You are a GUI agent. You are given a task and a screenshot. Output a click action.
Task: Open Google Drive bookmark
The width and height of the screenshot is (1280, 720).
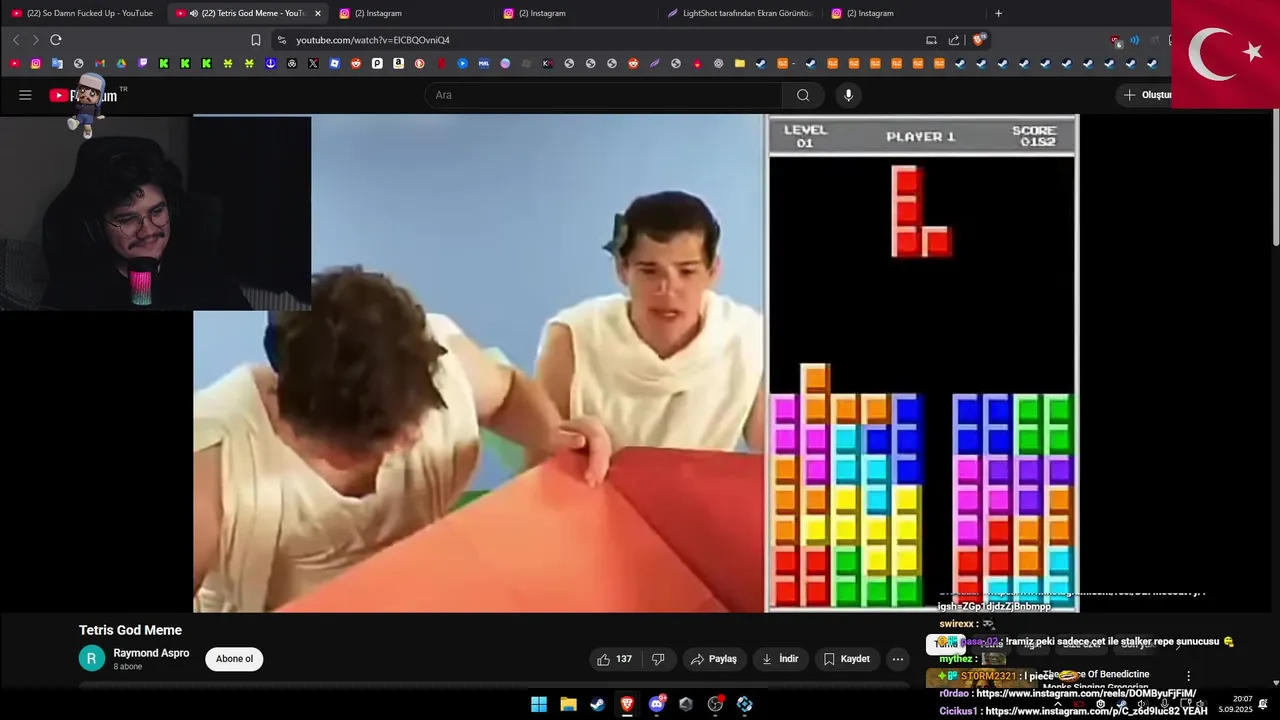tap(121, 63)
